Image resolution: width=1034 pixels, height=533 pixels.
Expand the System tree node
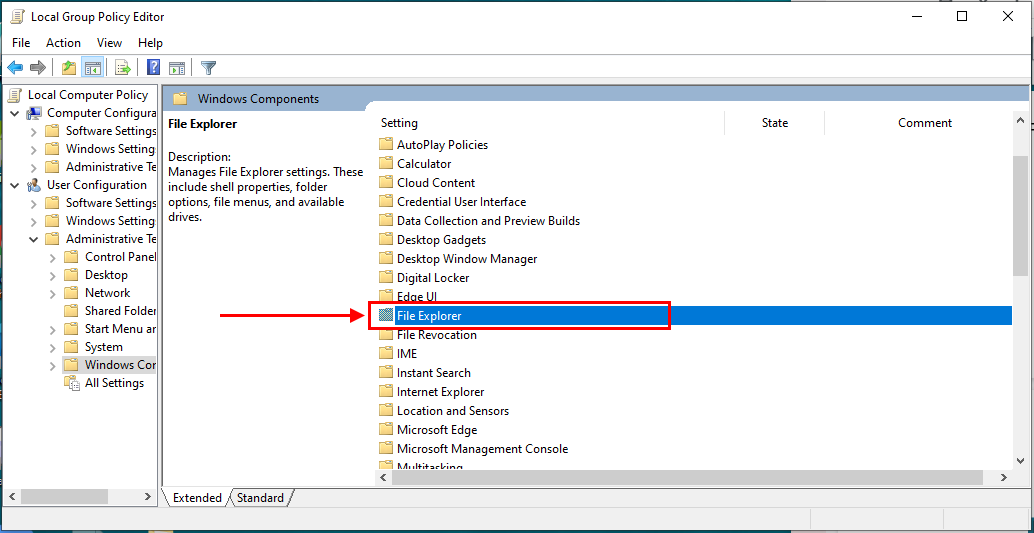[53, 348]
